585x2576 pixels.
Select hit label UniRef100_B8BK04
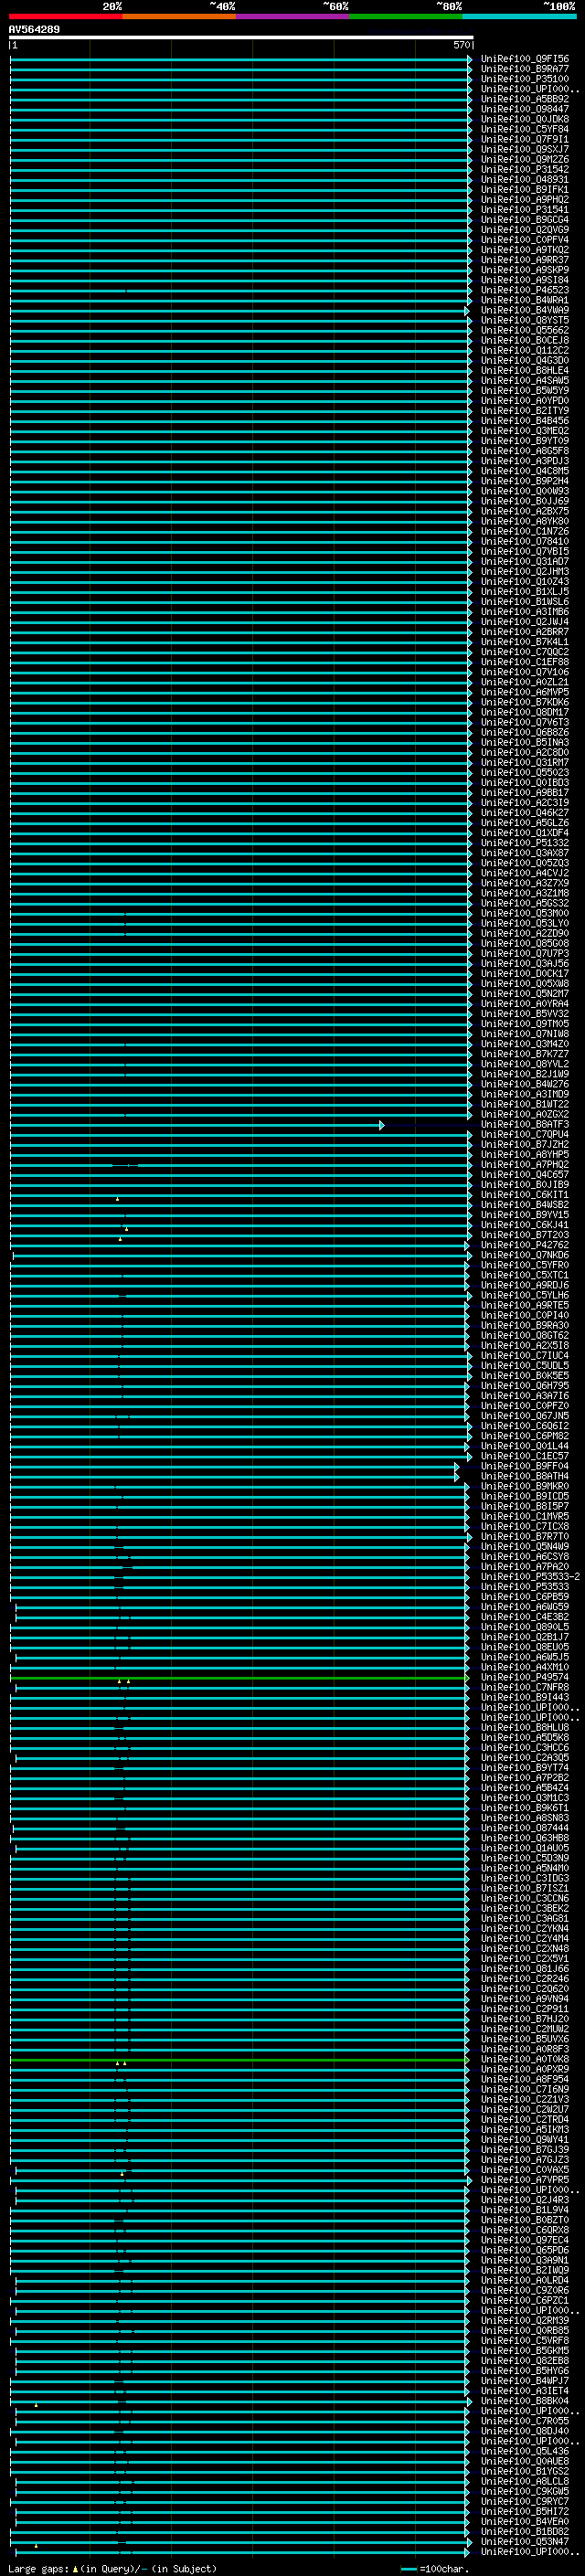click(525, 2401)
